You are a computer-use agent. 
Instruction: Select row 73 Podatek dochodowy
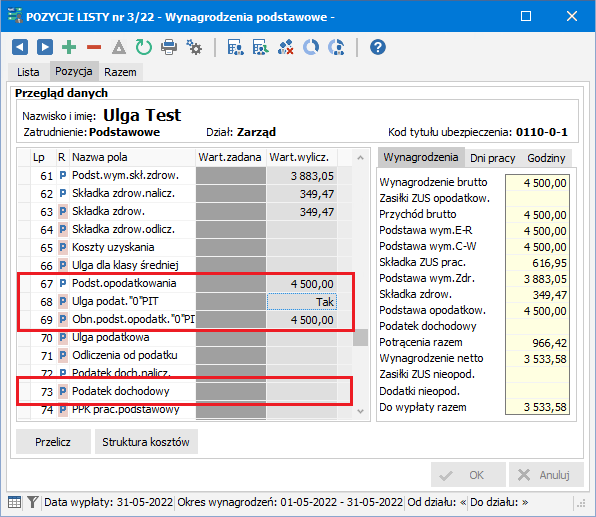[184, 391]
